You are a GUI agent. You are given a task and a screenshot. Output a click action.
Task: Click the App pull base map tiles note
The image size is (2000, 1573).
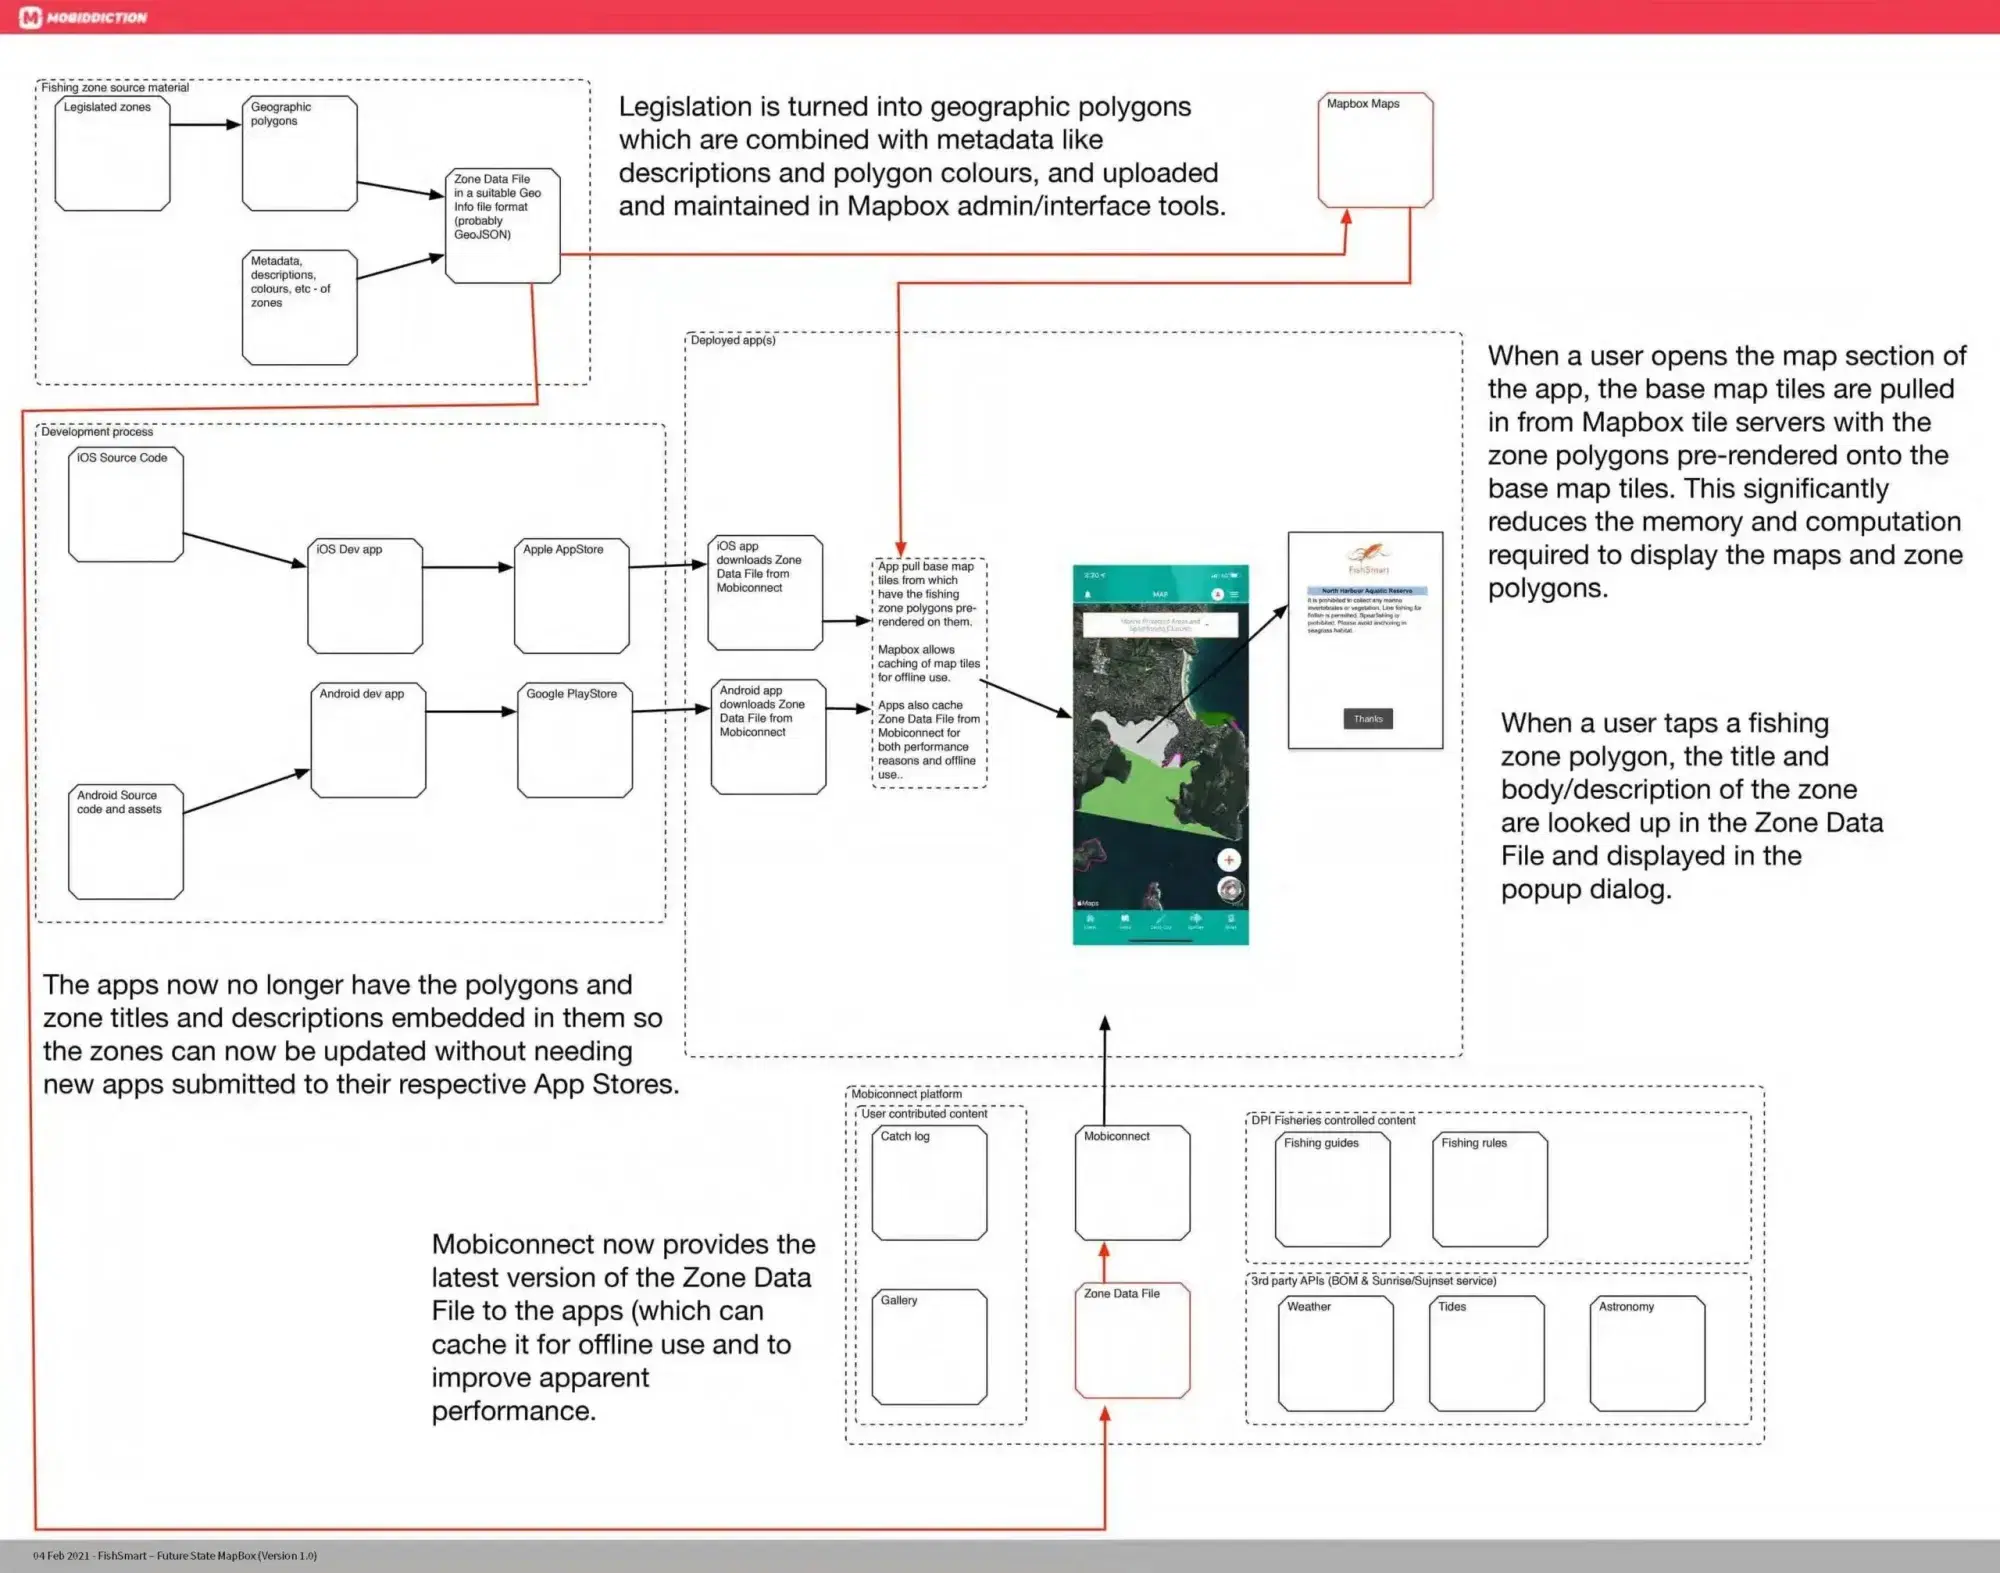(x=929, y=673)
